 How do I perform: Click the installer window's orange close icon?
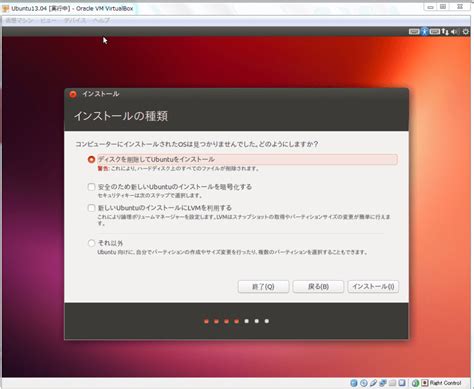(x=73, y=94)
